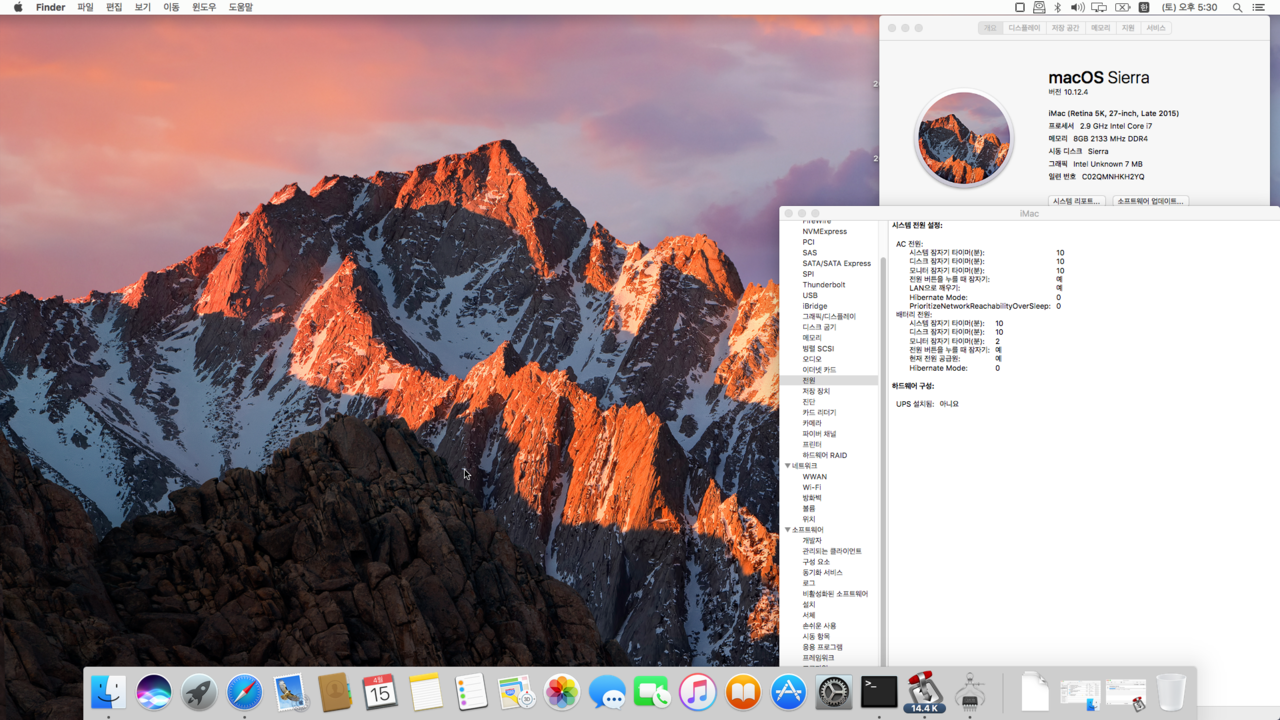Click 소프트웨어 업데이트... button
The image size is (1280, 720).
pos(1150,201)
